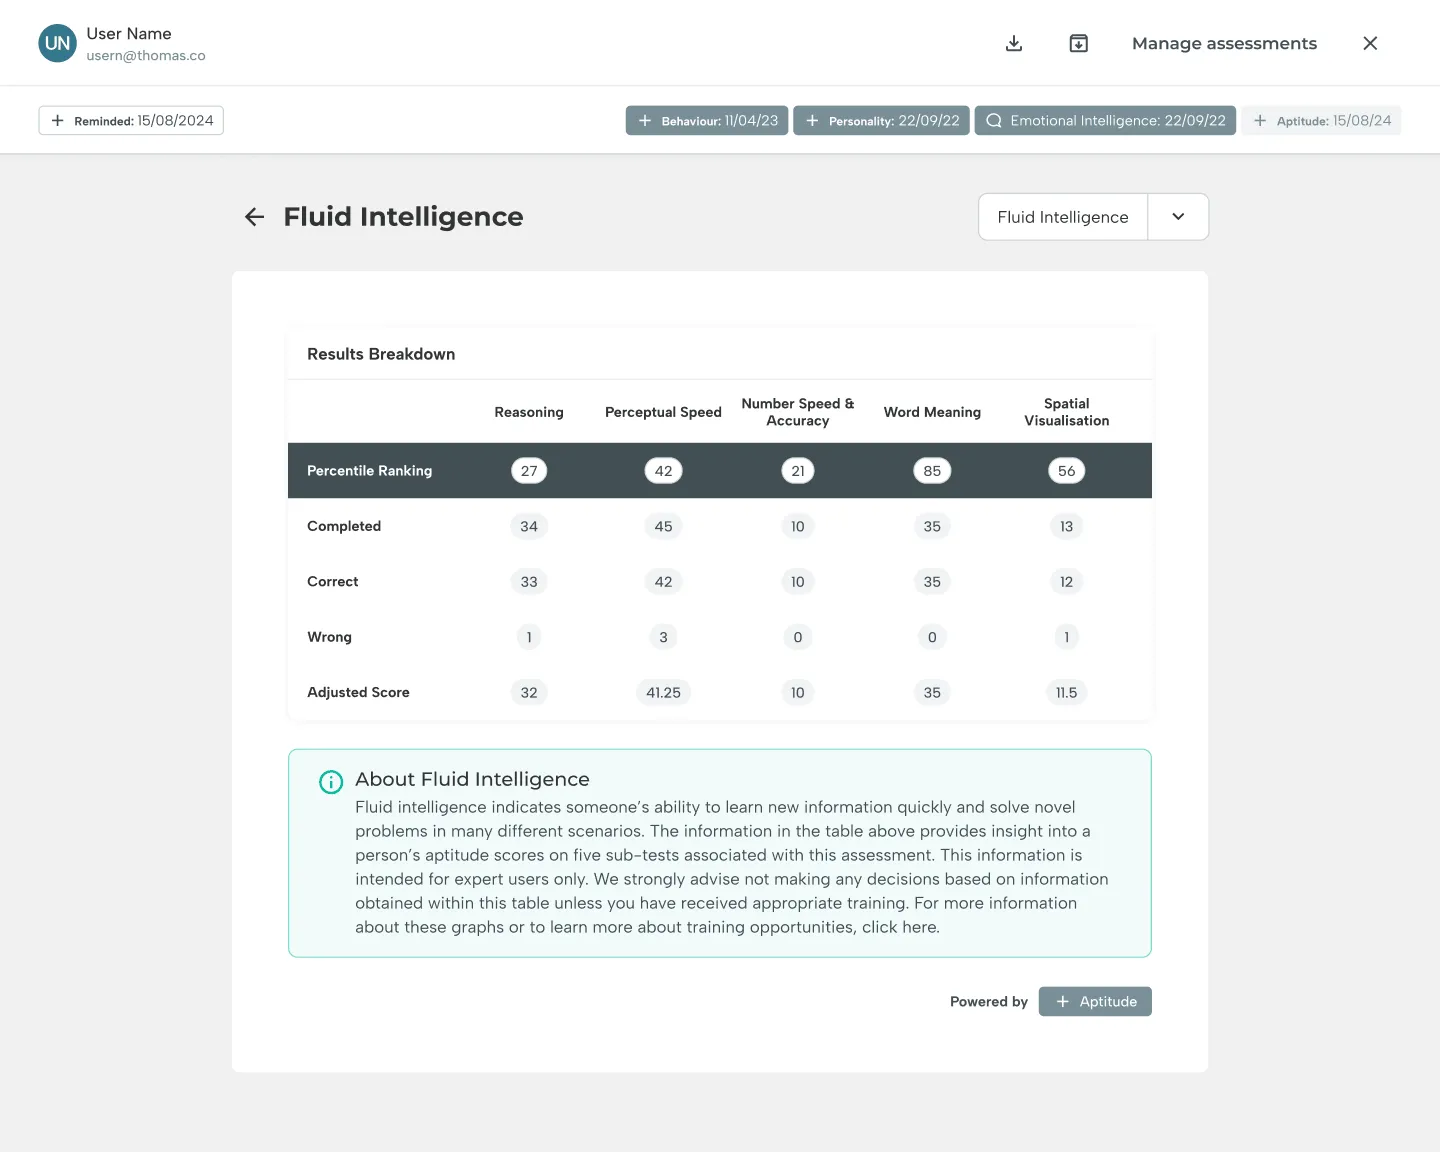Click the Completed value 45 for Perceptual Speed
This screenshot has height=1152, width=1440.
point(663,526)
